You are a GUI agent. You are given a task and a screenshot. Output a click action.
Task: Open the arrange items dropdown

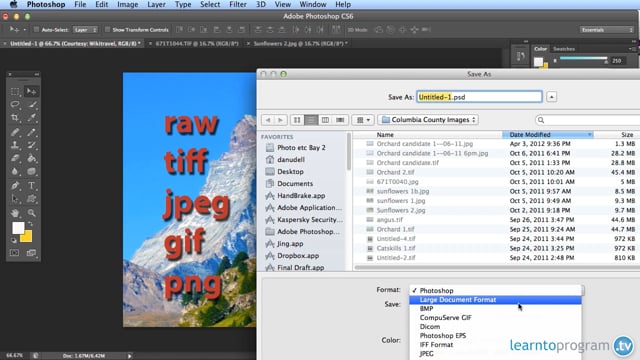tap(363, 120)
